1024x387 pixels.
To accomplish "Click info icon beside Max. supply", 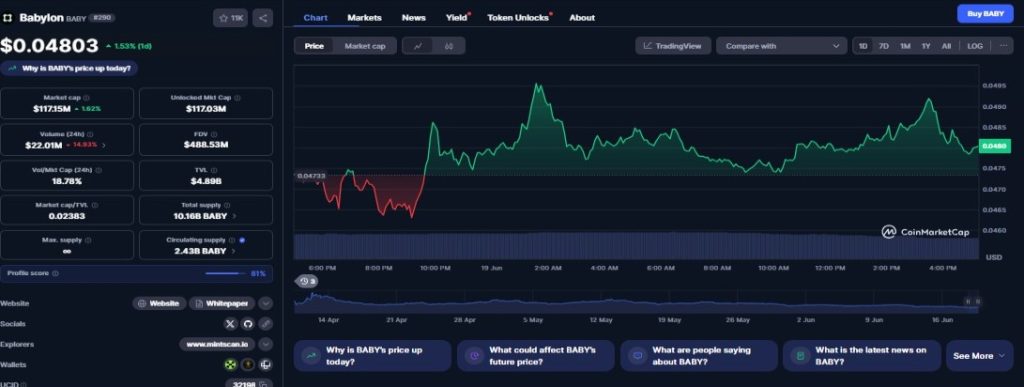I will tap(88, 240).
